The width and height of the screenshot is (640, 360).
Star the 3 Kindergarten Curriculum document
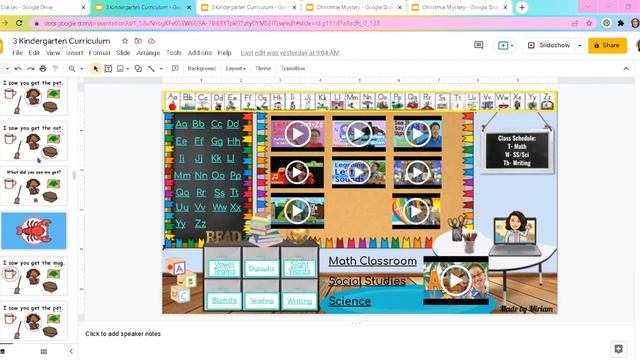pos(125,41)
